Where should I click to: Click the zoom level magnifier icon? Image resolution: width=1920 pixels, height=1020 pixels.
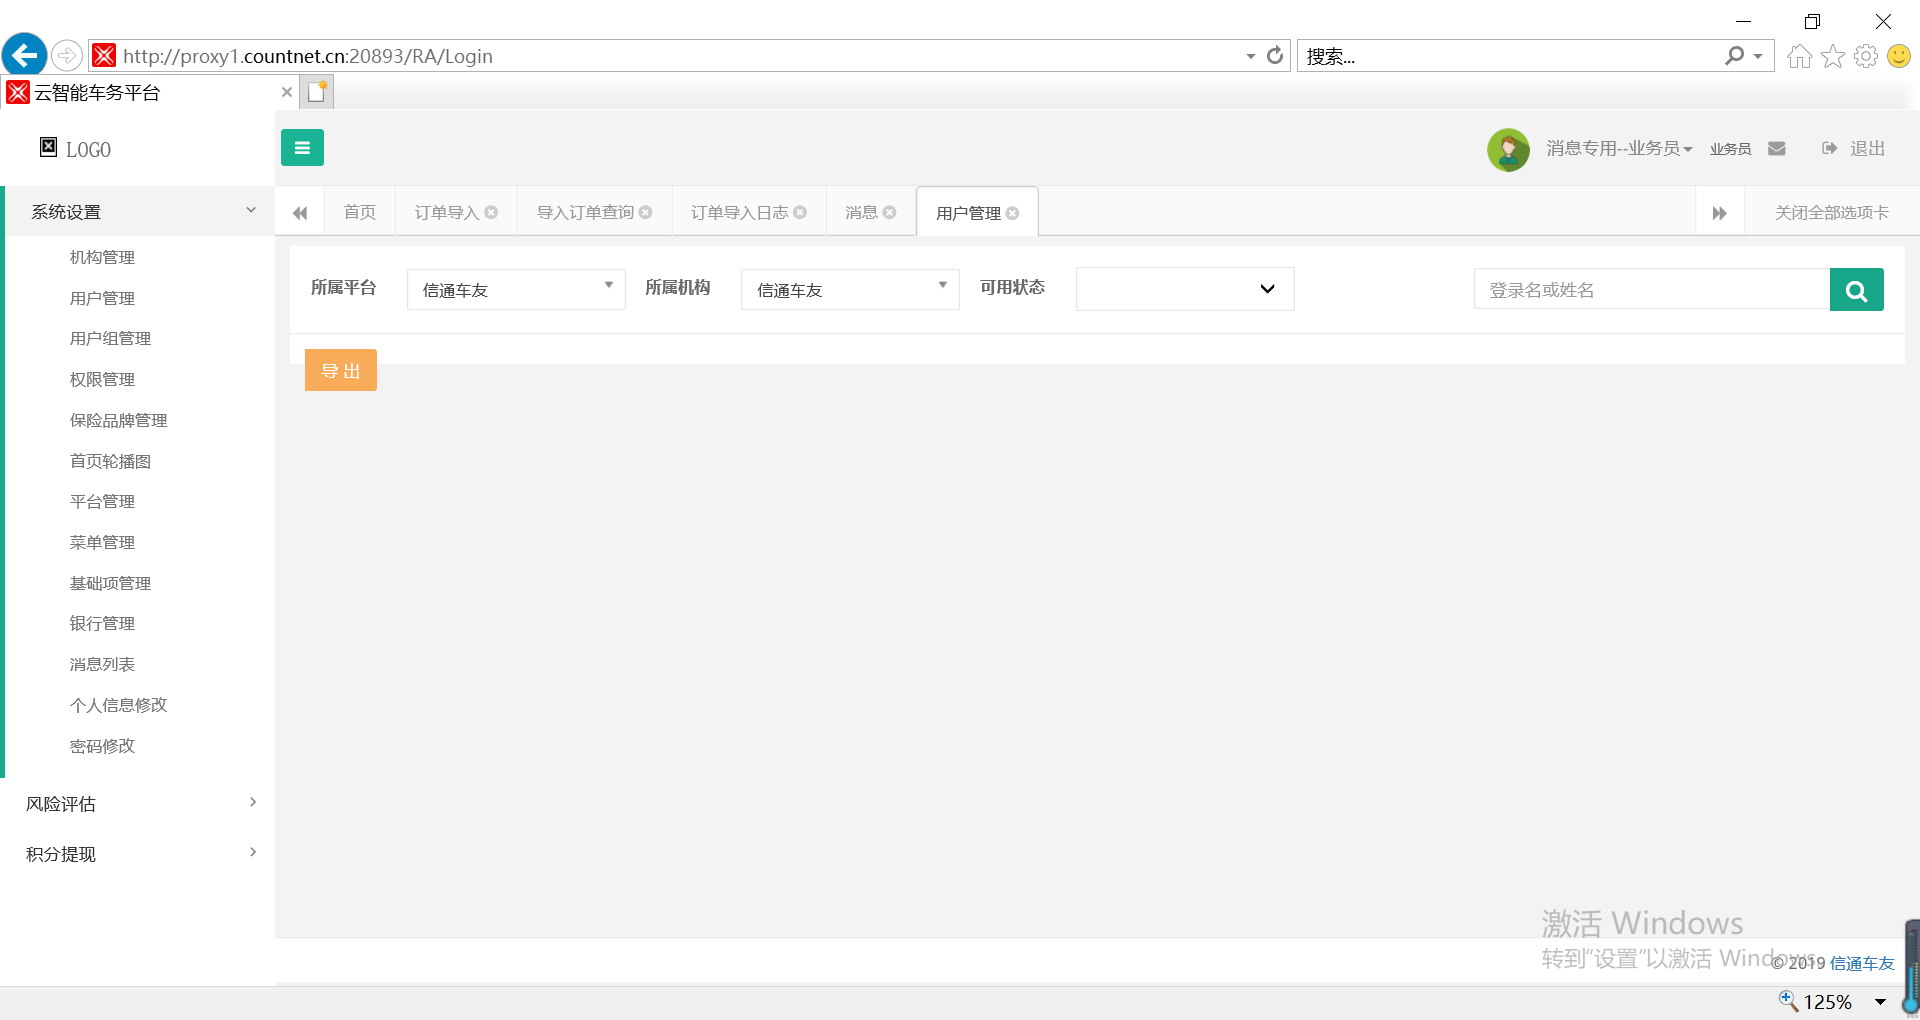click(1788, 1001)
